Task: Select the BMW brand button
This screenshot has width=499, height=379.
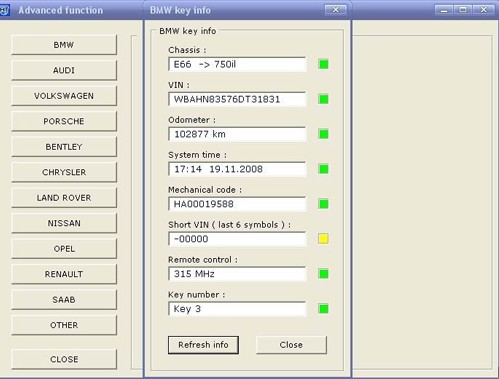Action: pyautogui.click(x=64, y=45)
